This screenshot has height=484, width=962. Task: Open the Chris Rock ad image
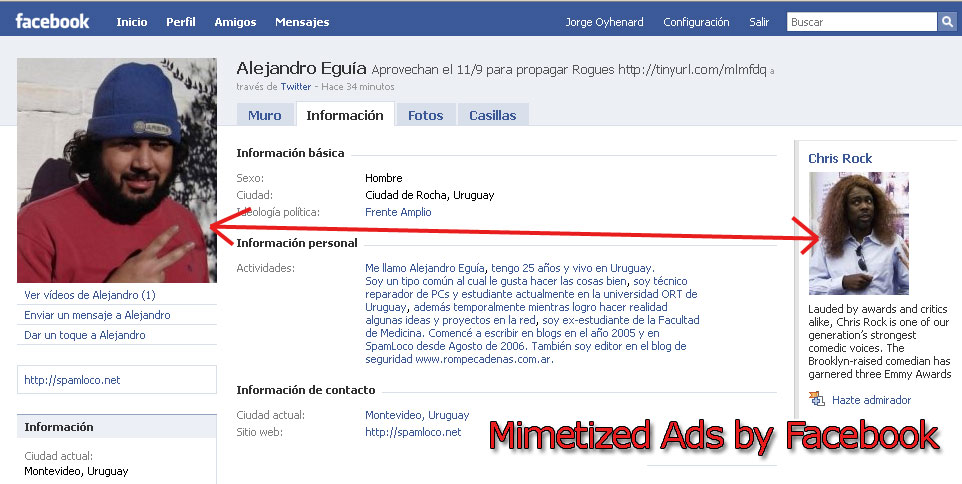tap(858, 233)
